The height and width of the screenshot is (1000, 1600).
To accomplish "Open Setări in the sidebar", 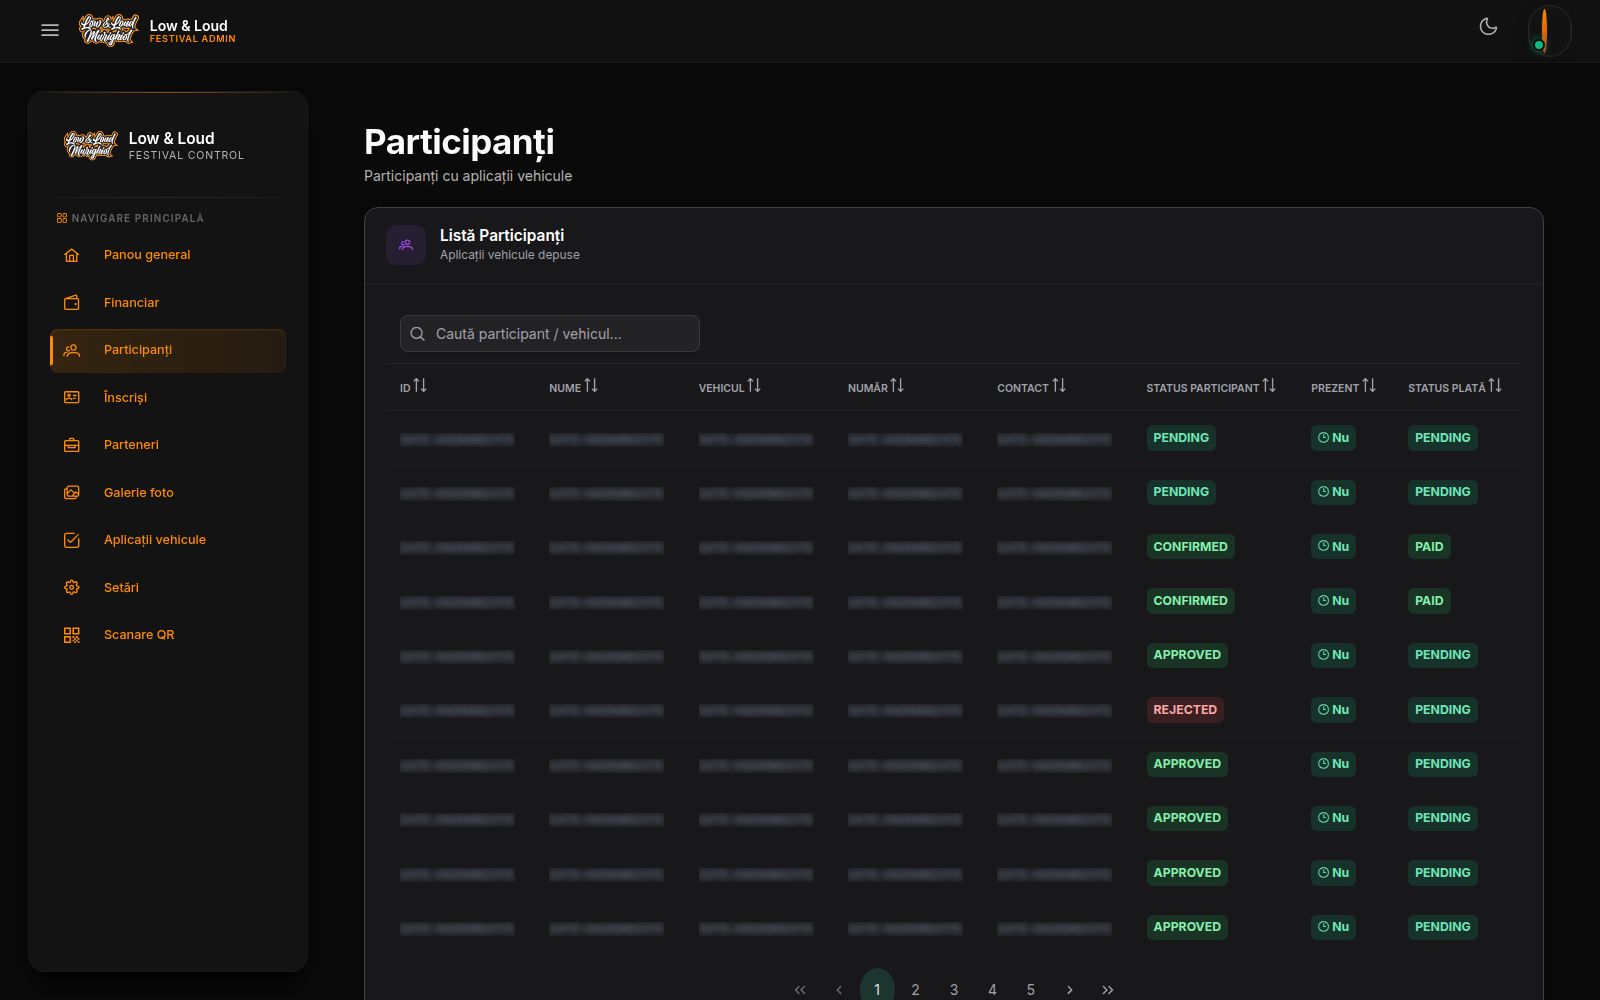I will coord(168,588).
